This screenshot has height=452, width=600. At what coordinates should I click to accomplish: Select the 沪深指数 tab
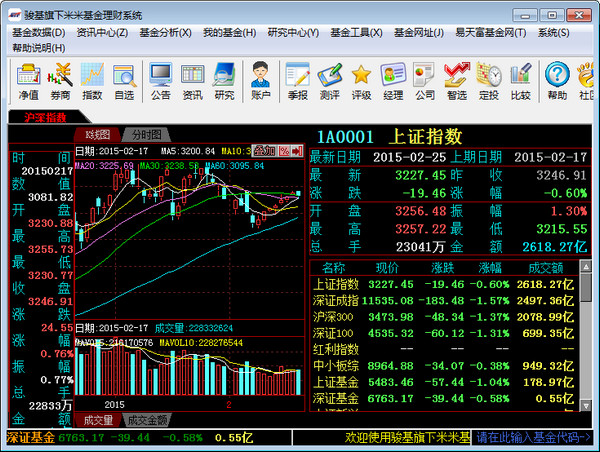pyautogui.click(x=46, y=117)
